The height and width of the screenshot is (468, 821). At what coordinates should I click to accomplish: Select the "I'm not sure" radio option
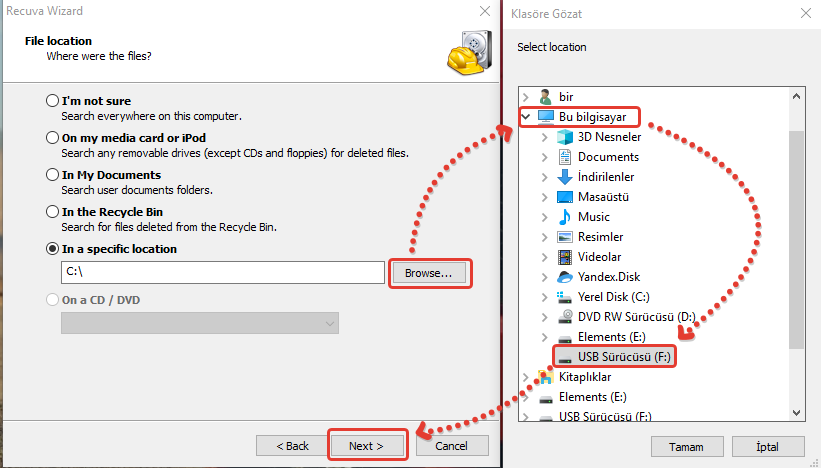pyautogui.click(x=52, y=101)
